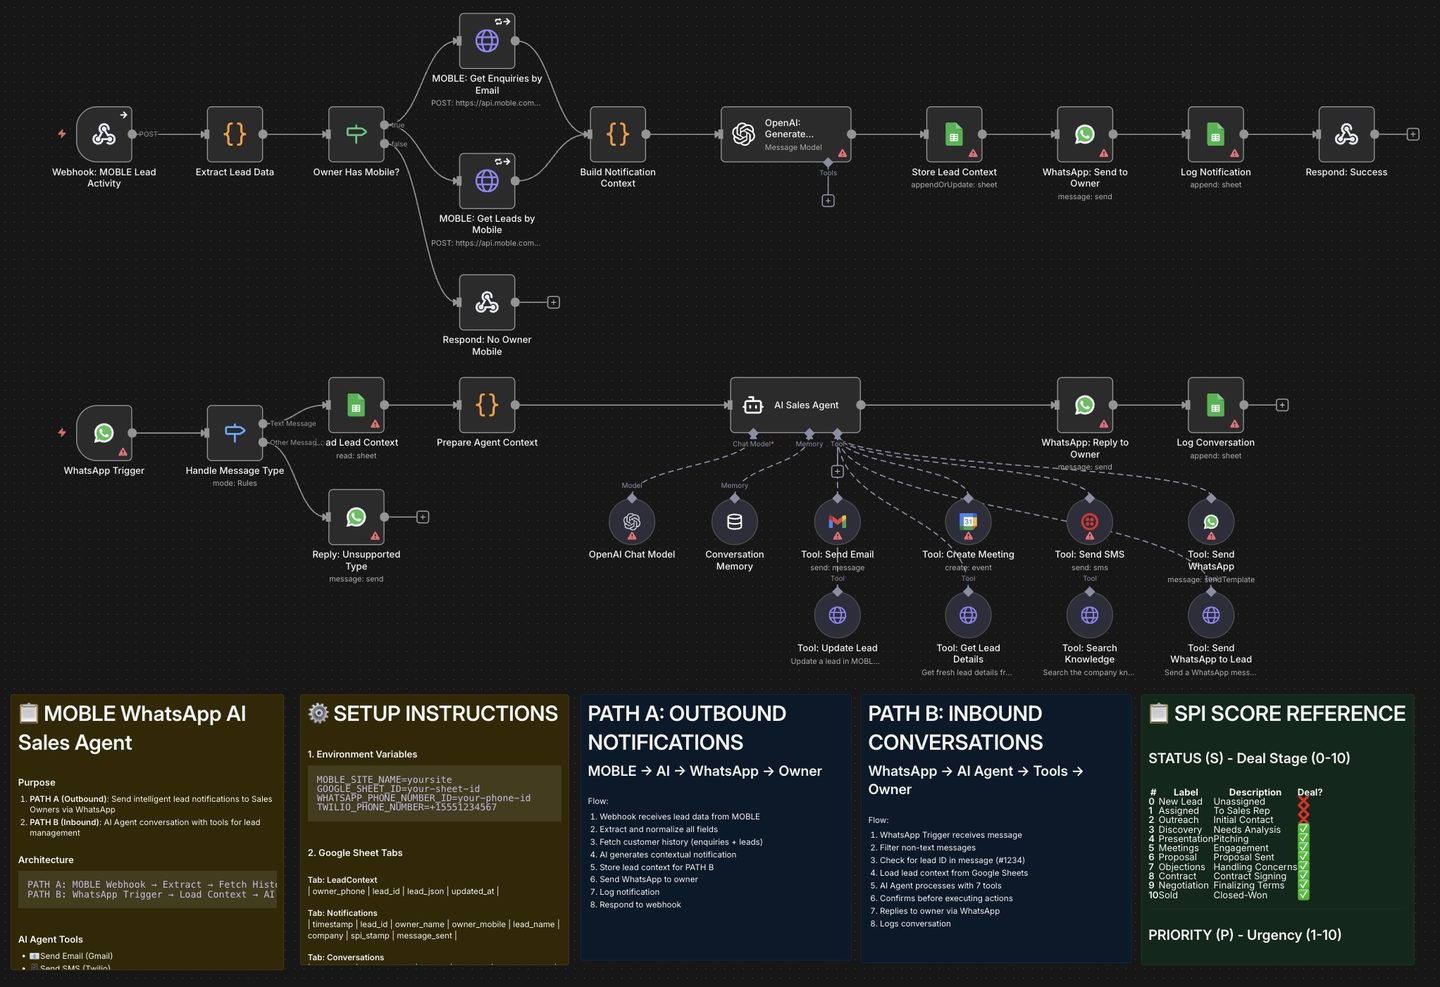Click the Extract Lead Data code node
This screenshot has width=1440, height=987.
[235, 134]
